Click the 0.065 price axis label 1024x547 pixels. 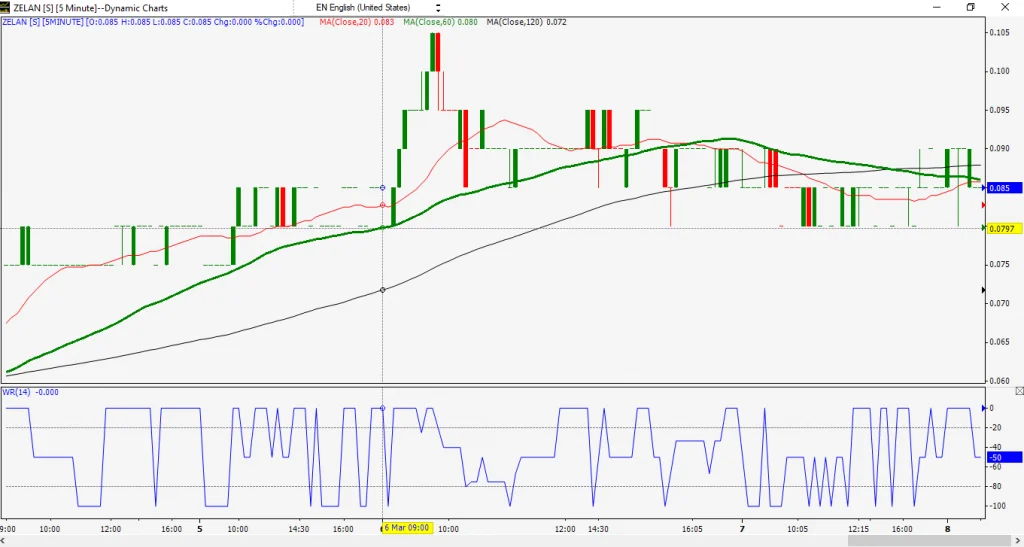1000,341
